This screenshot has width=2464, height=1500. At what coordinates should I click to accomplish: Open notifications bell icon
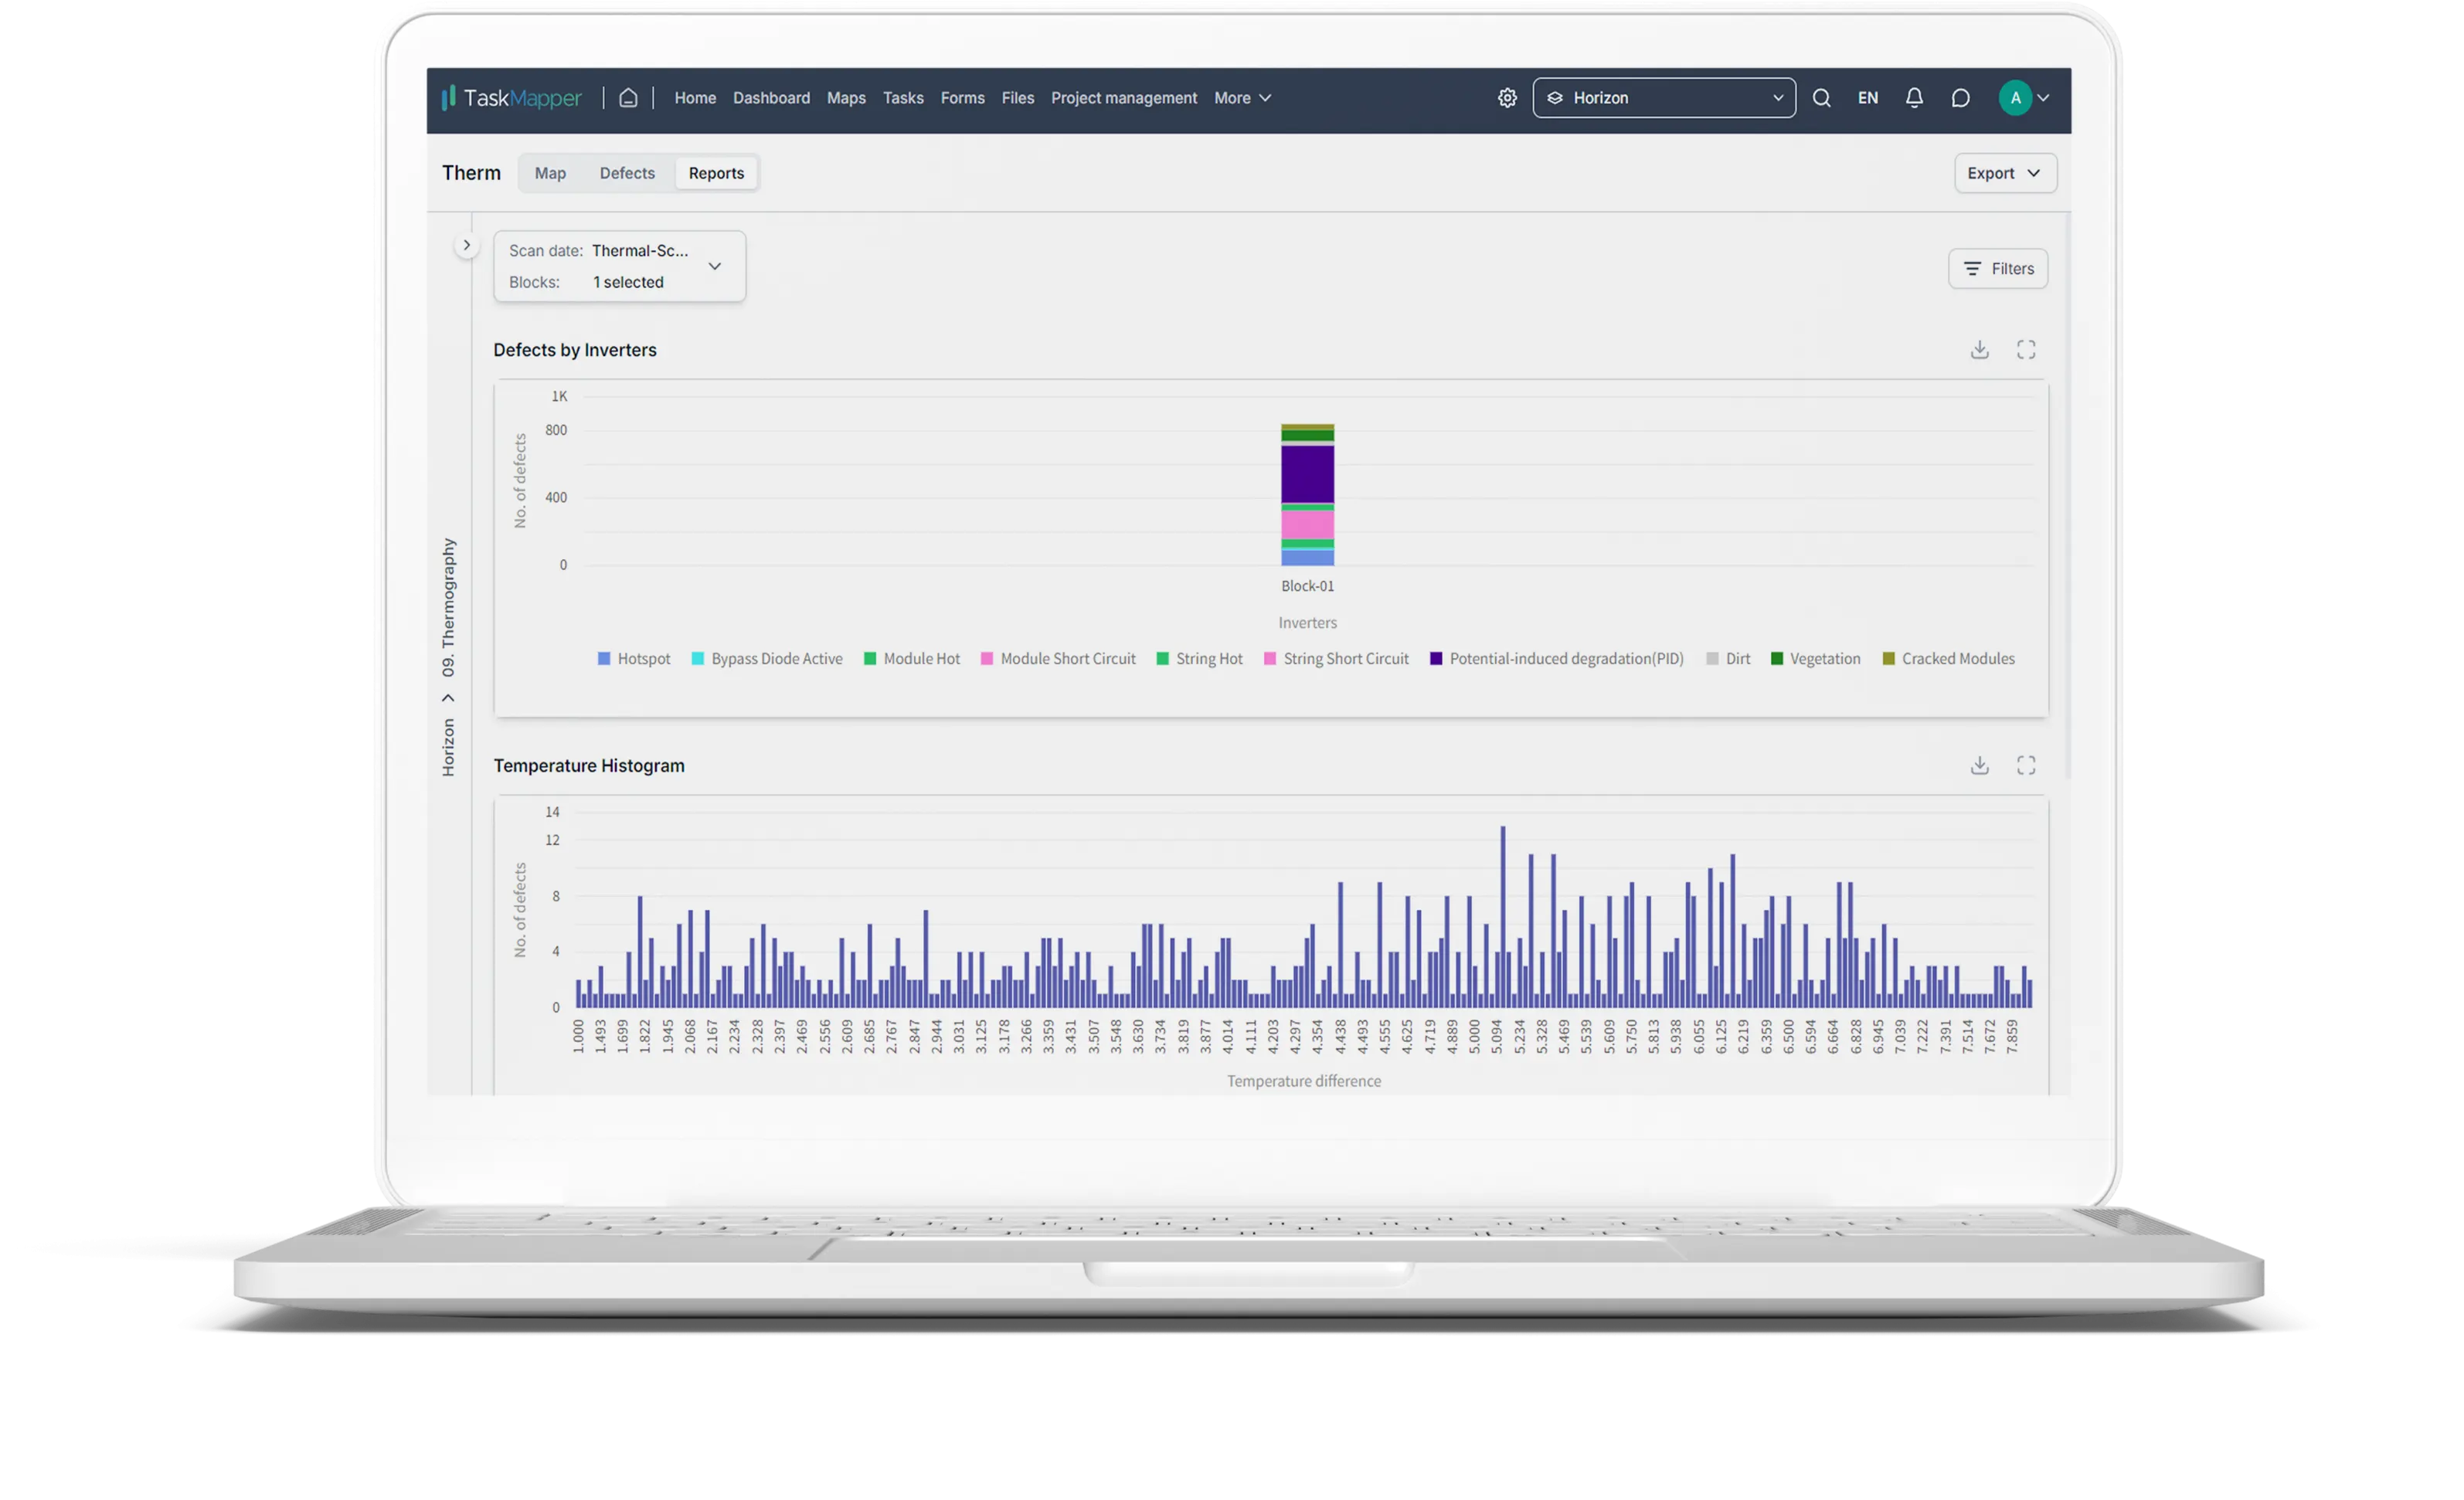tap(1913, 98)
